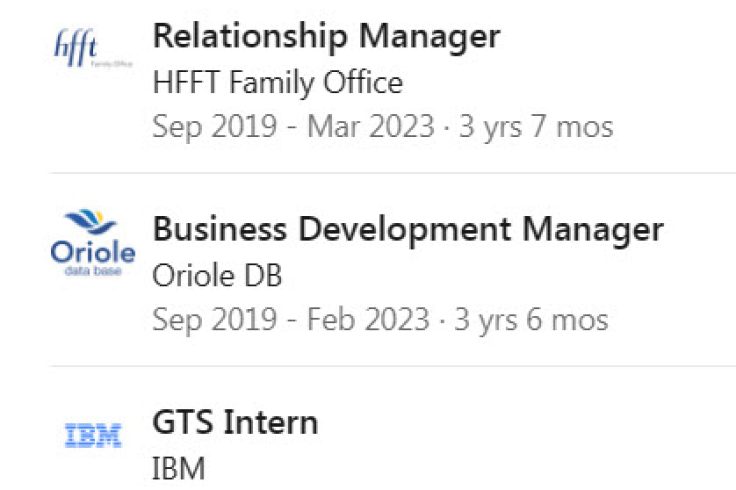Click the HFFT Family Office company name

coord(278,83)
